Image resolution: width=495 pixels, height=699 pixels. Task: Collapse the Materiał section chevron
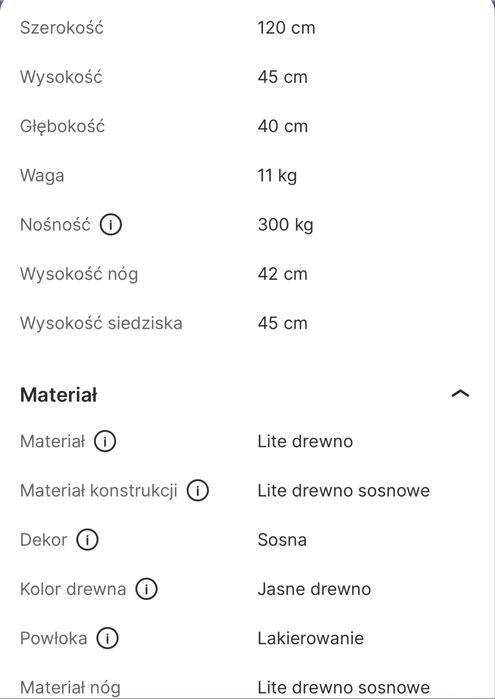pos(461,394)
